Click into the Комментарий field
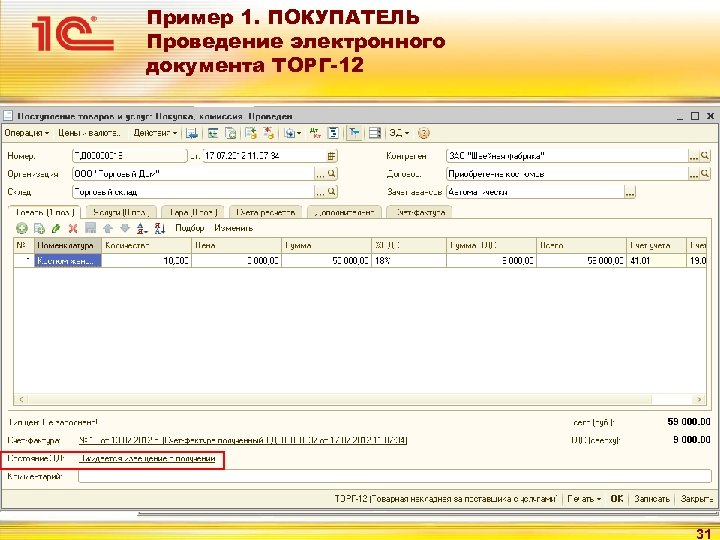 tap(395, 477)
